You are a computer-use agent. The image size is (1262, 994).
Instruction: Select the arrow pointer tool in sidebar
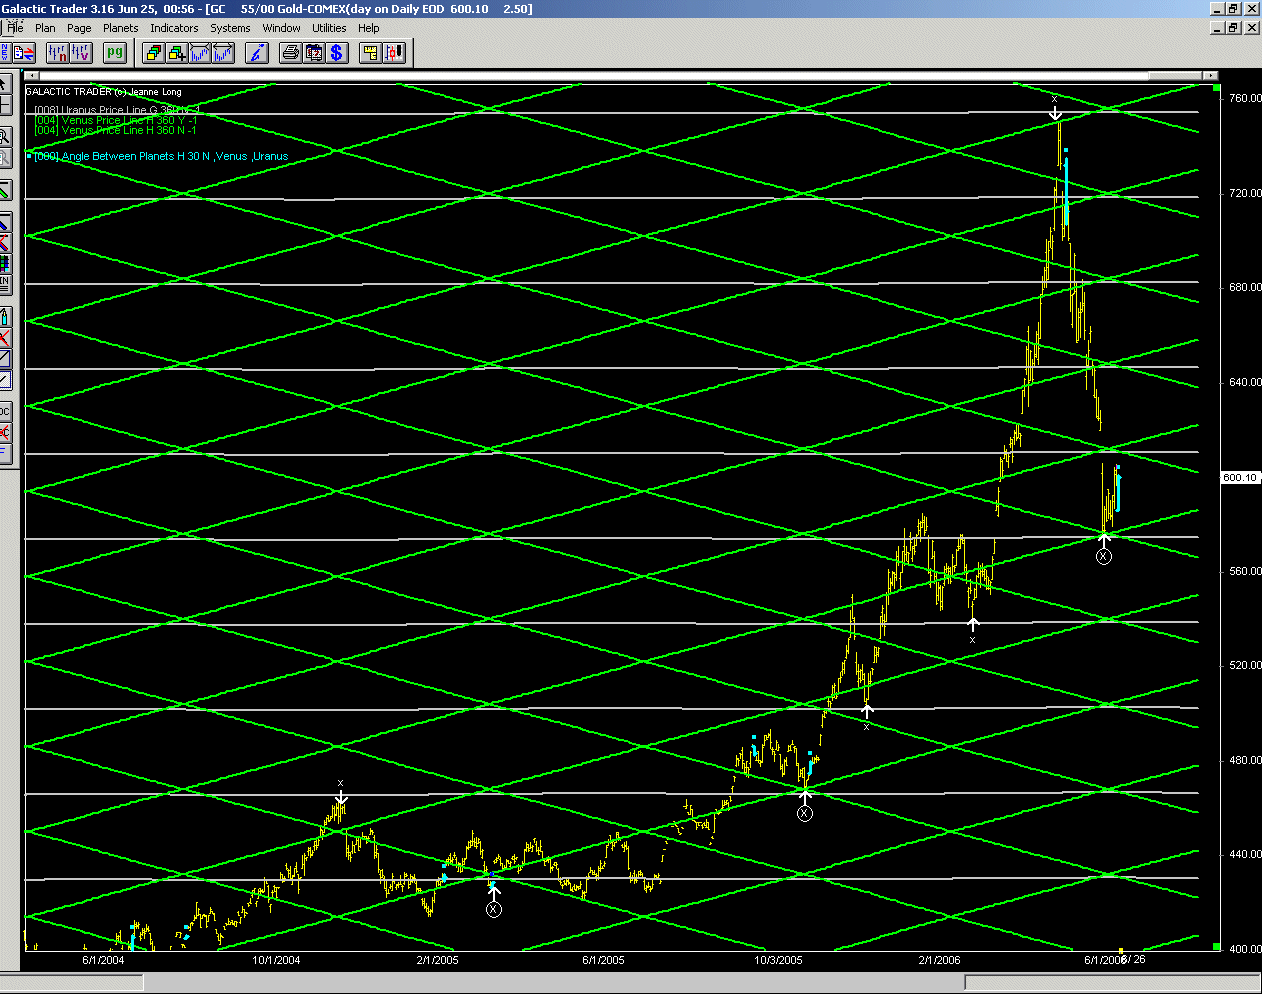tap(5, 84)
